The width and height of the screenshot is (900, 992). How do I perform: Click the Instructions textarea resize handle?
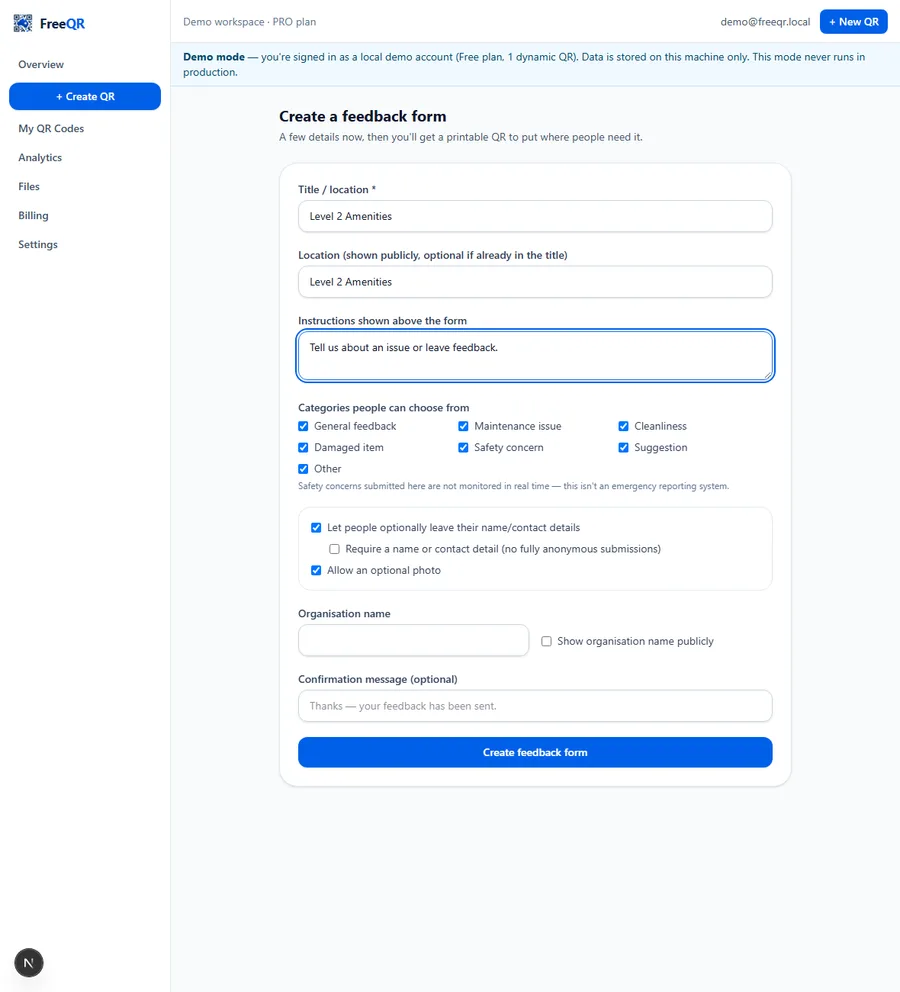pos(767,375)
